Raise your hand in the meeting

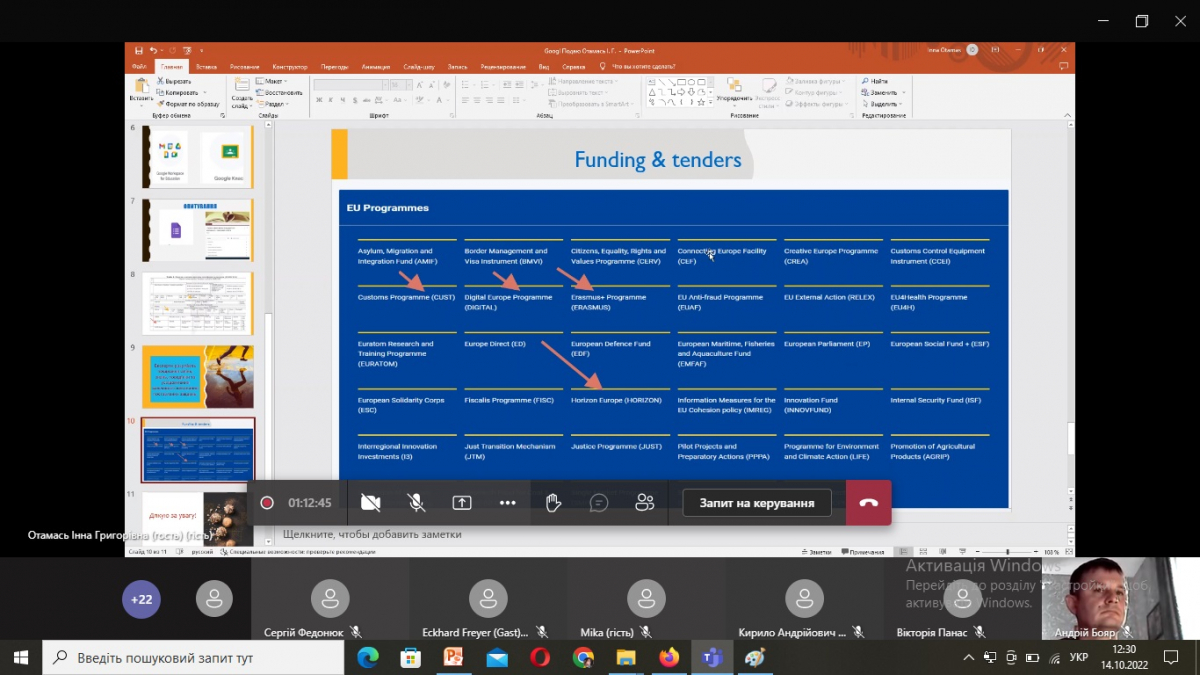point(553,503)
